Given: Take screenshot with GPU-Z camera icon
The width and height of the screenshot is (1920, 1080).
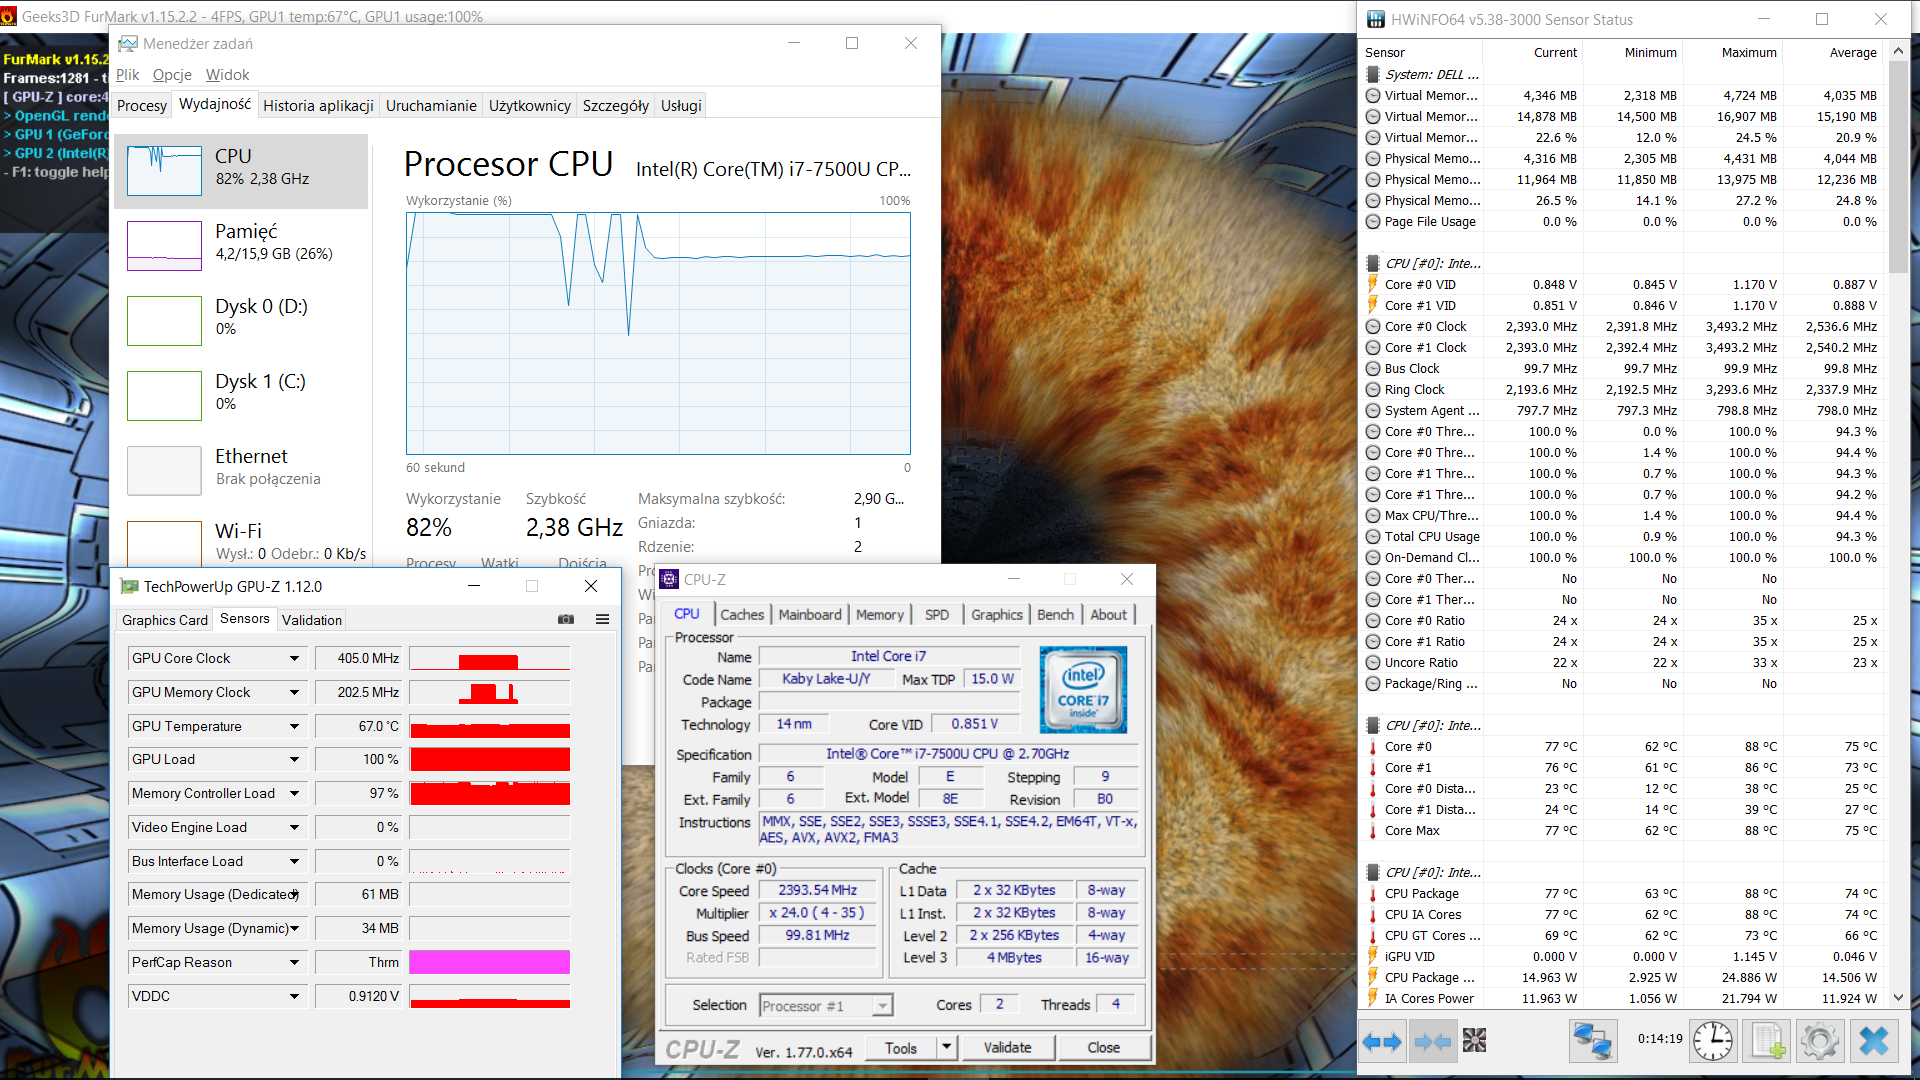Looking at the screenshot, I should tap(566, 620).
